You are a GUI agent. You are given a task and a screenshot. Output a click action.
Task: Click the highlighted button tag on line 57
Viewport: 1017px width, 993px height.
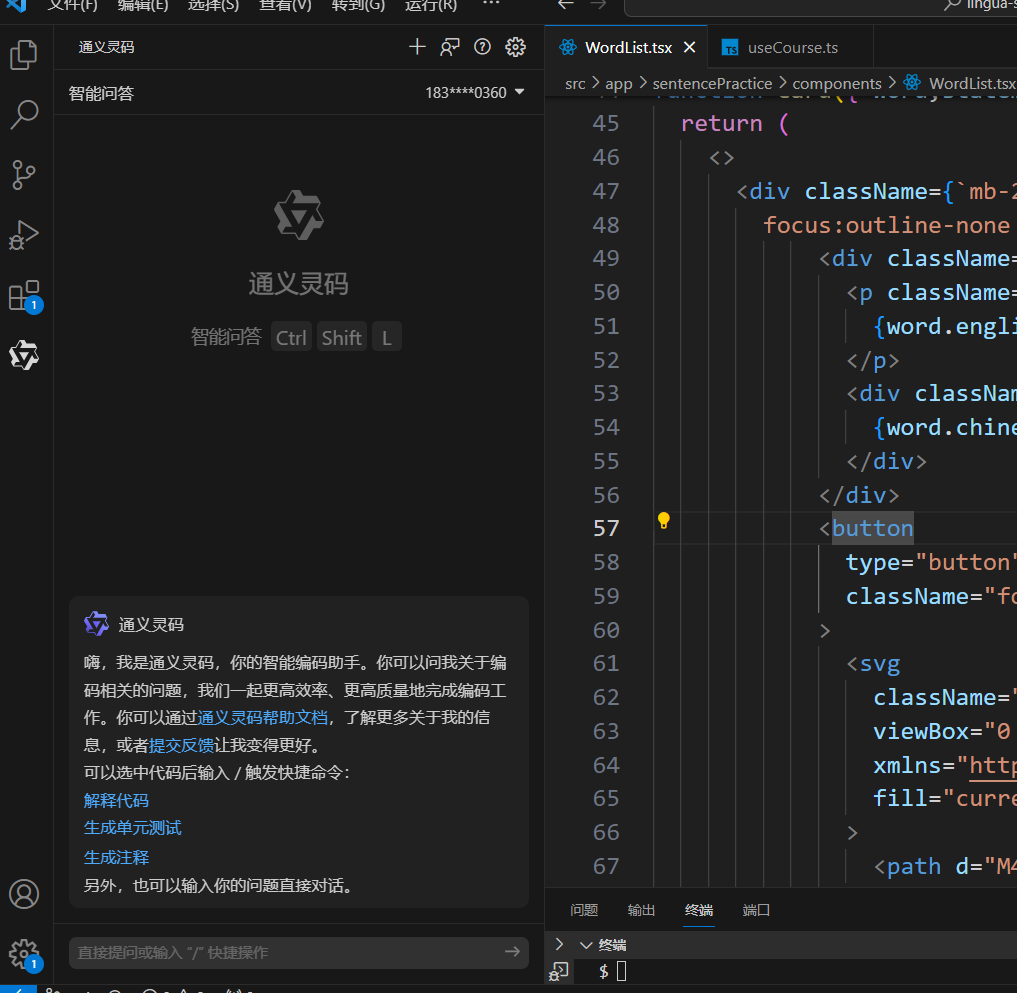872,528
